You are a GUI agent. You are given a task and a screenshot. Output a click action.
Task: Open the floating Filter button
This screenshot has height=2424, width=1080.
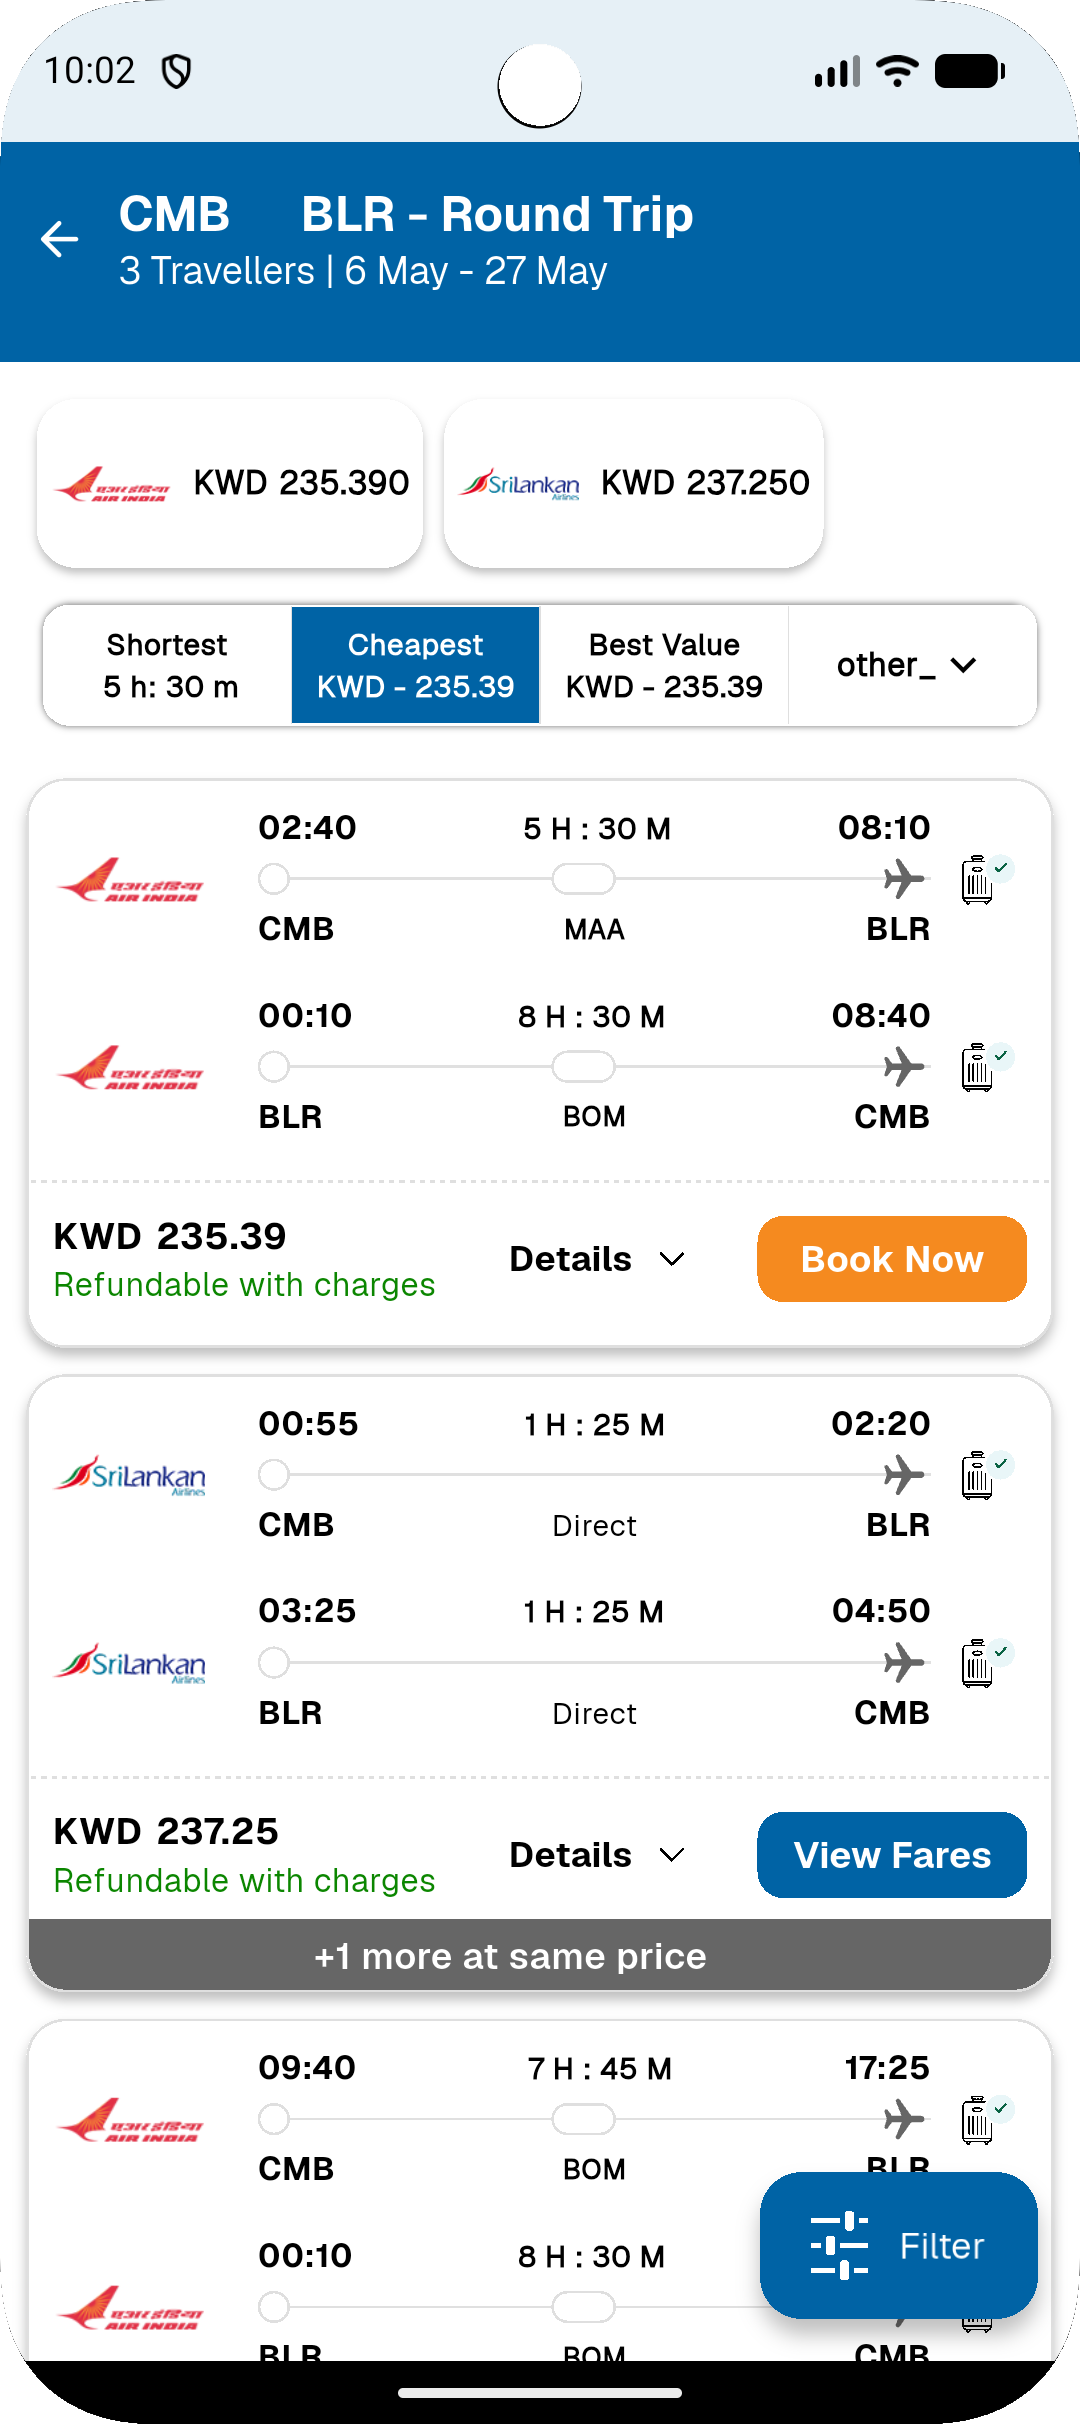(x=898, y=2245)
